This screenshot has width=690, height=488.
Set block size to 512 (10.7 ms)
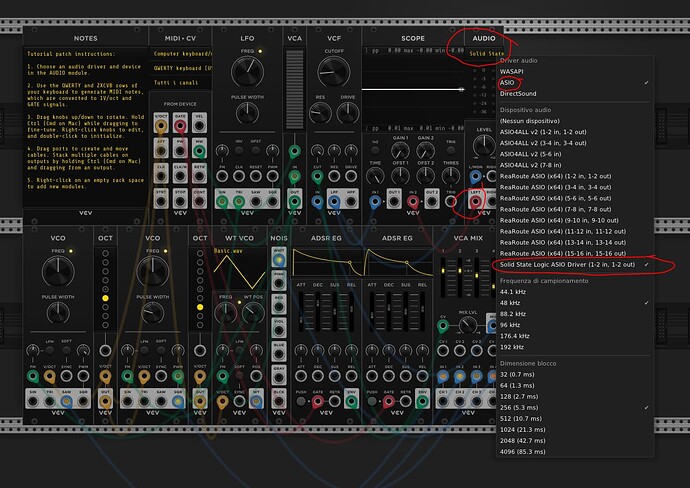[574, 418]
